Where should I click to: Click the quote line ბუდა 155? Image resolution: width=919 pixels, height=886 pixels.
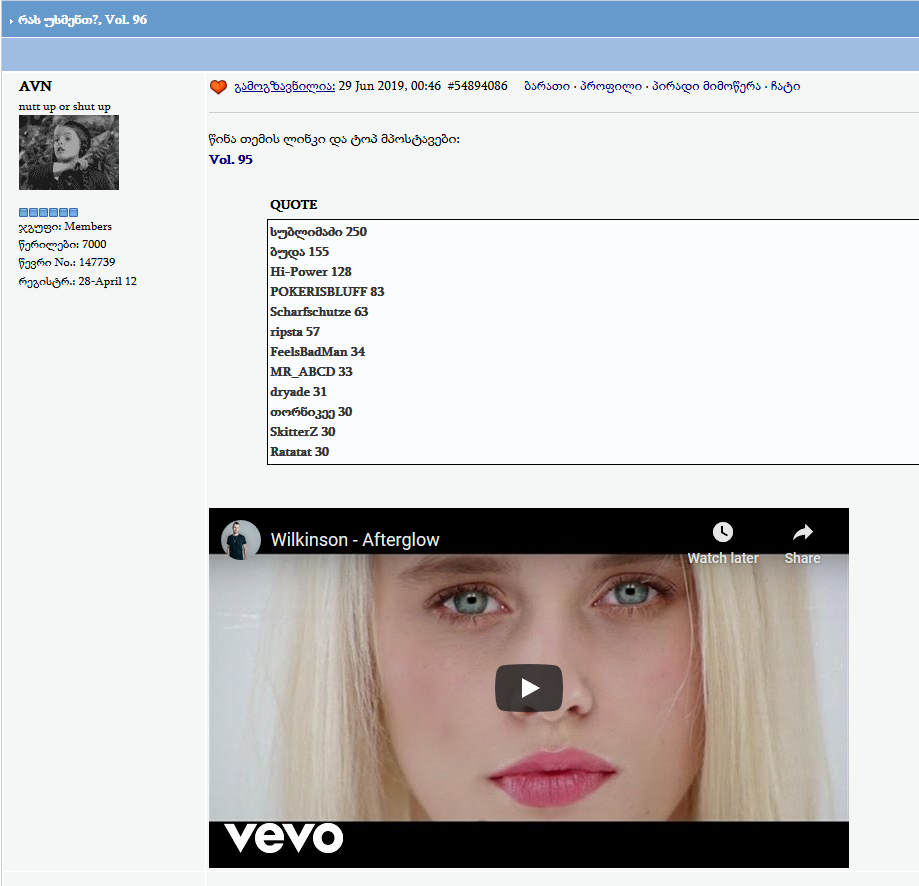pyautogui.click(x=299, y=251)
